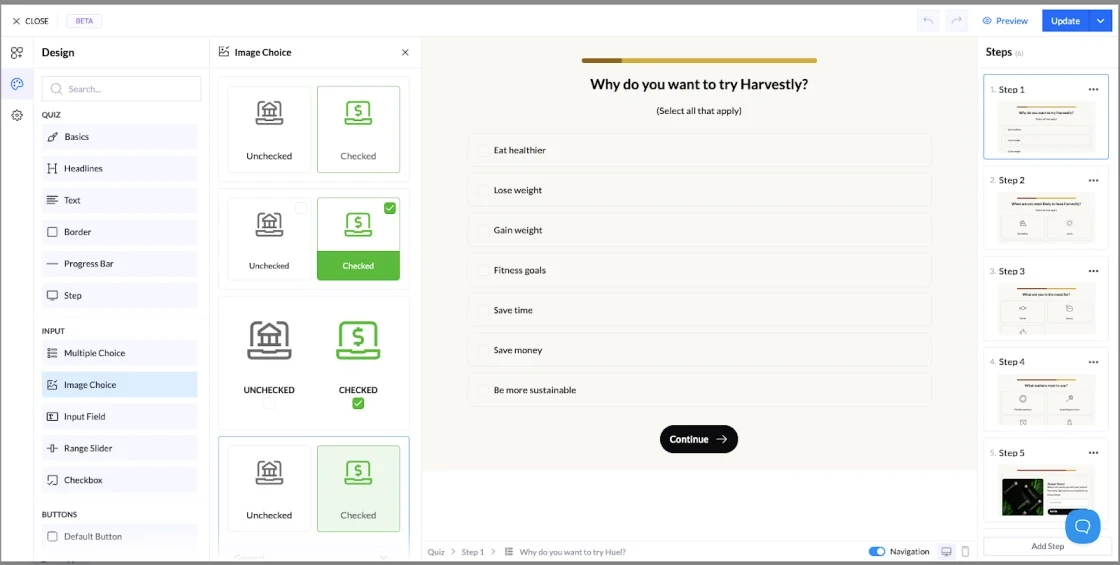The height and width of the screenshot is (565, 1120).
Task: Close the editor with the CLOSE button
Action: tap(30, 21)
